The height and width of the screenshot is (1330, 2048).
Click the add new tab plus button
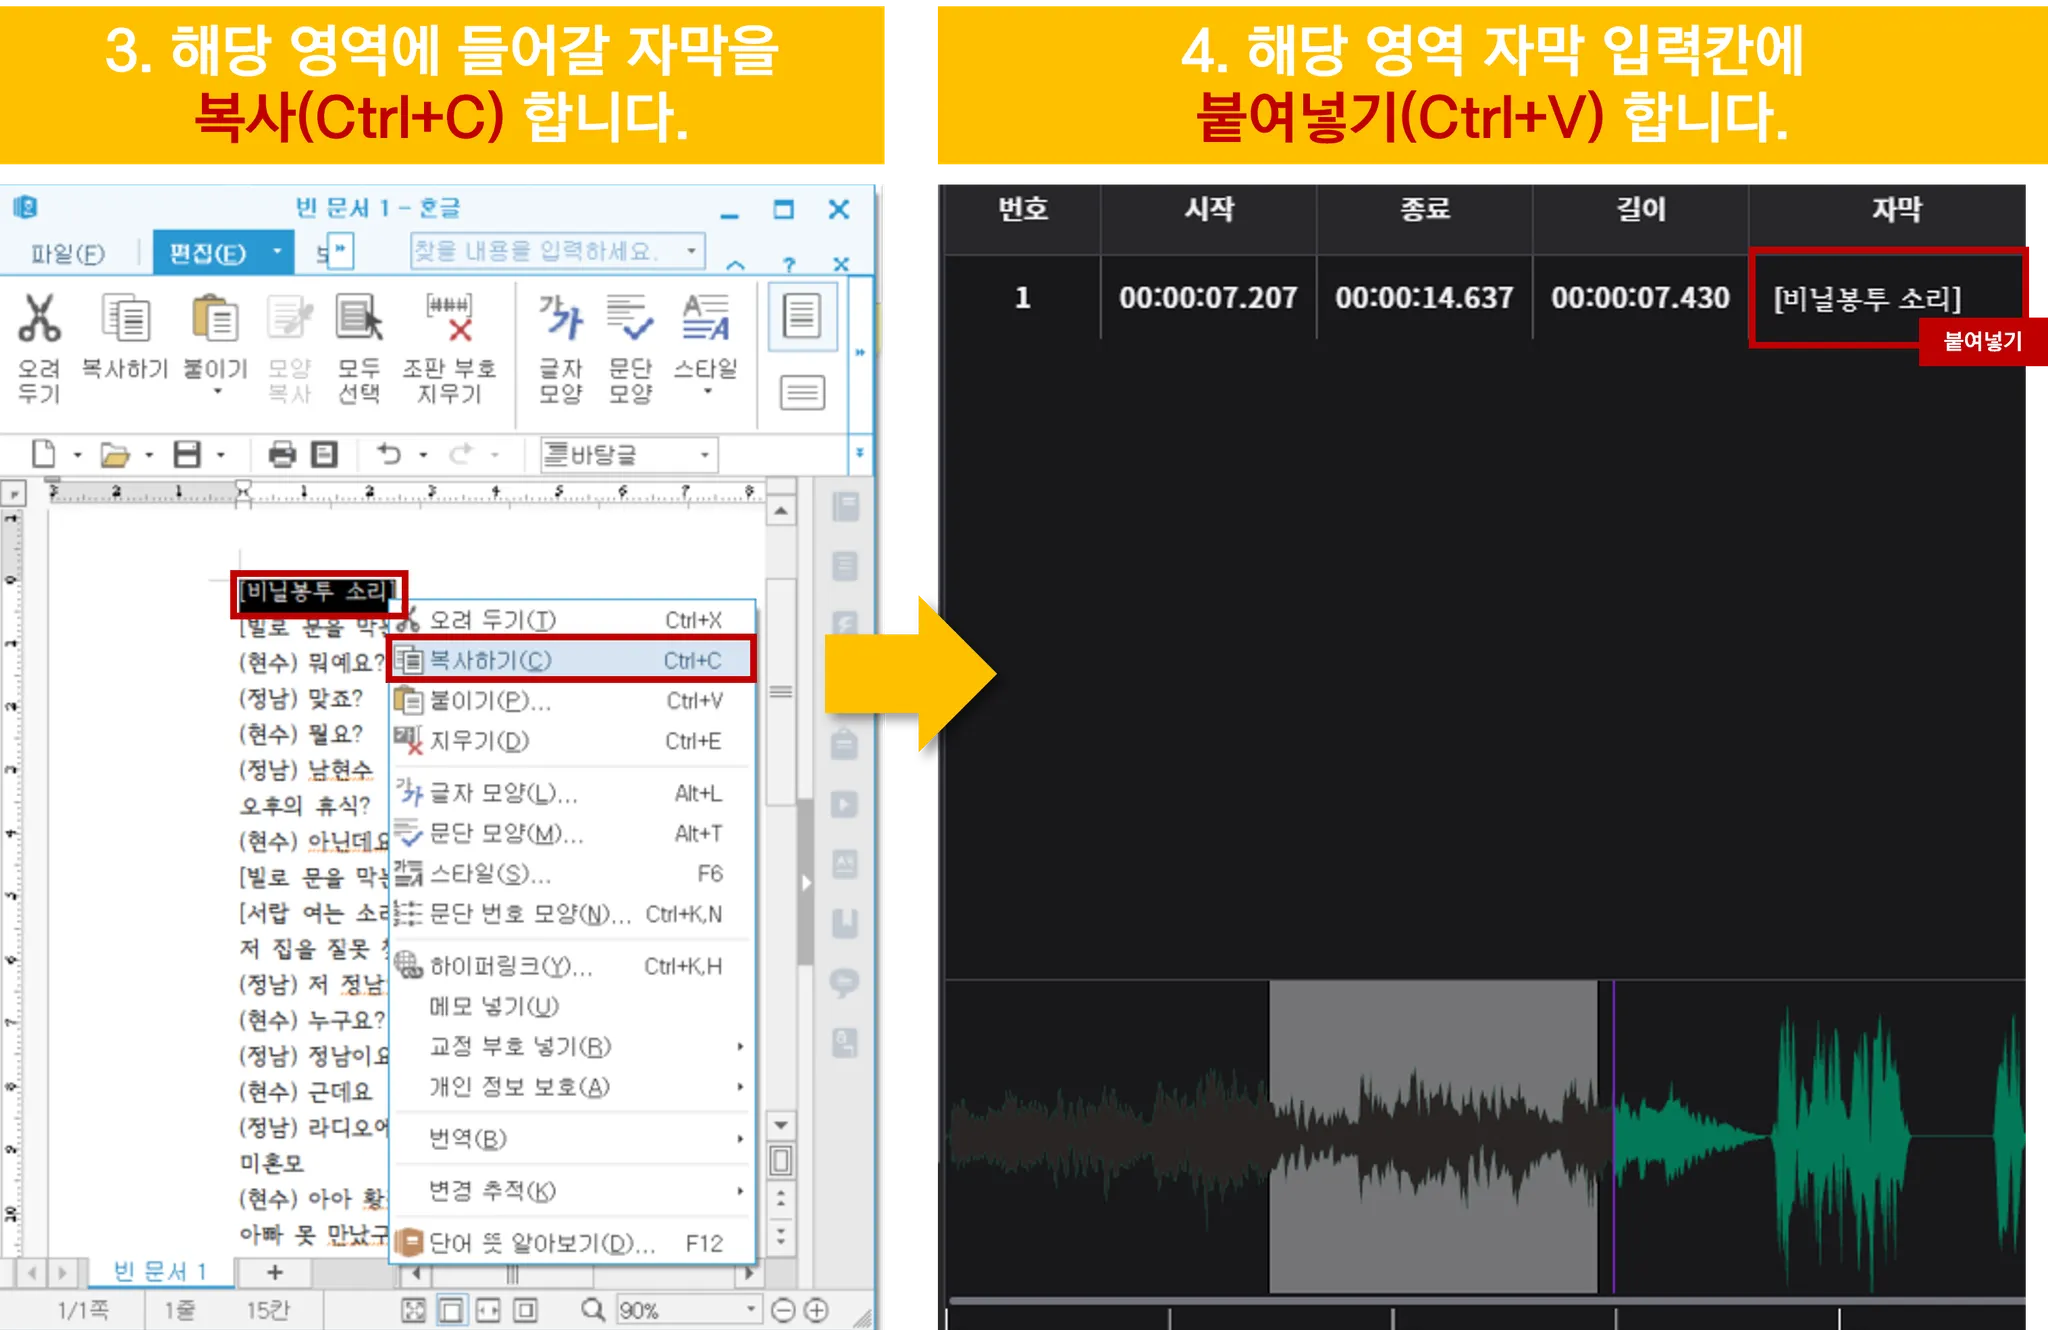pyautogui.click(x=275, y=1272)
